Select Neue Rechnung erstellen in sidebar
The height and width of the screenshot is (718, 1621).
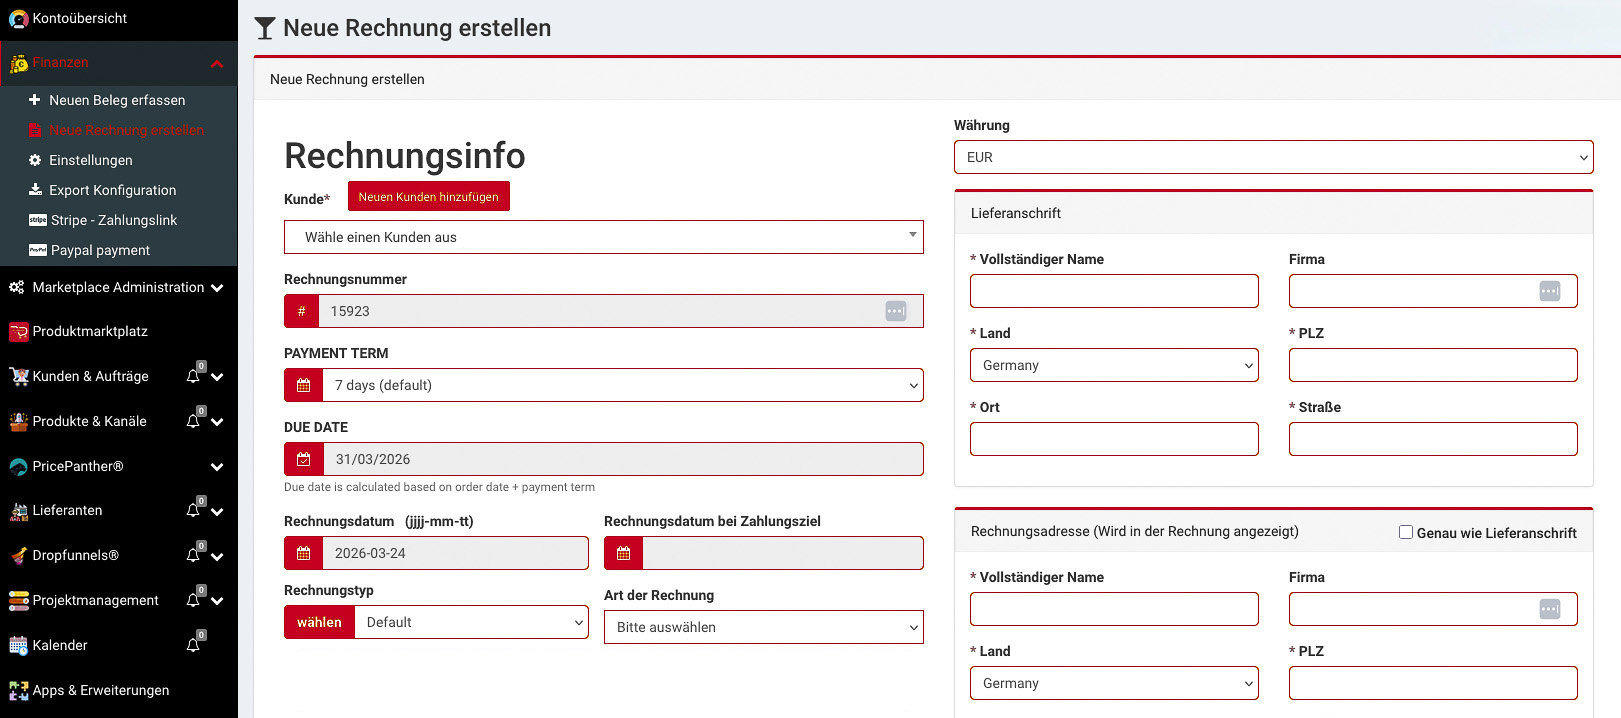click(x=126, y=130)
